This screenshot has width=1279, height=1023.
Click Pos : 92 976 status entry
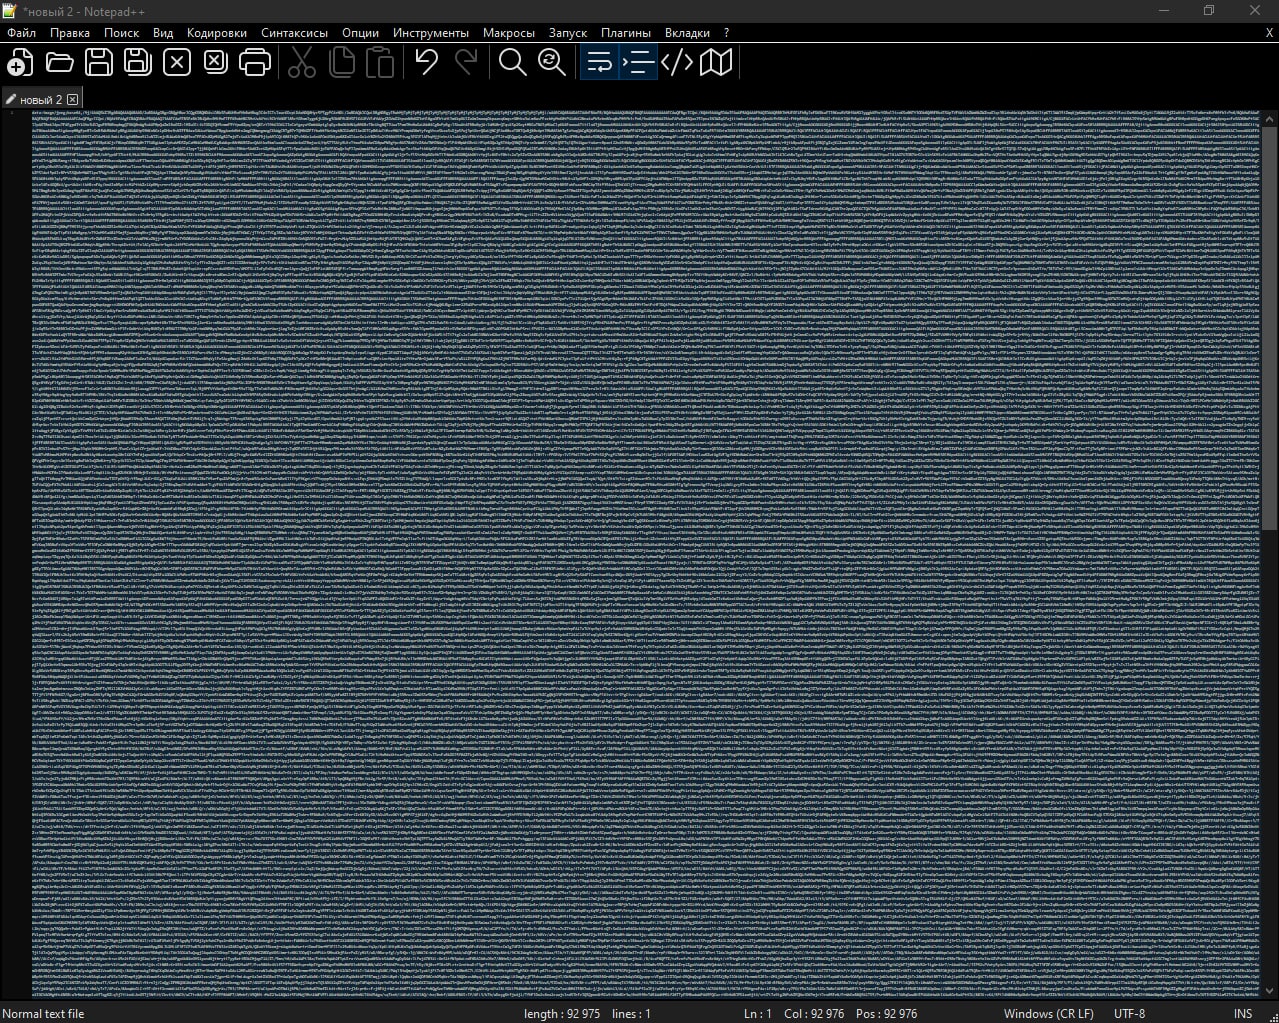pos(886,1013)
